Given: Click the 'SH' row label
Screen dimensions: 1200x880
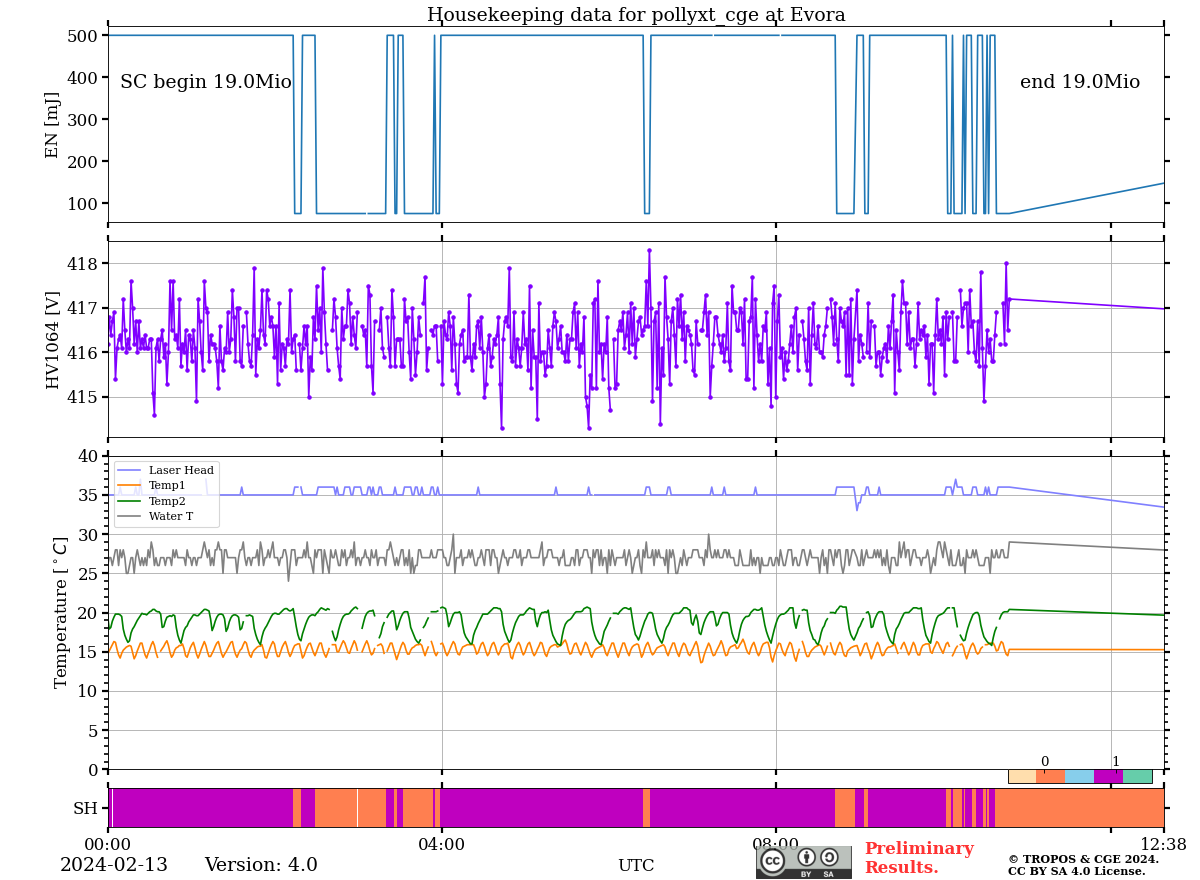Looking at the screenshot, I should click(85, 808).
